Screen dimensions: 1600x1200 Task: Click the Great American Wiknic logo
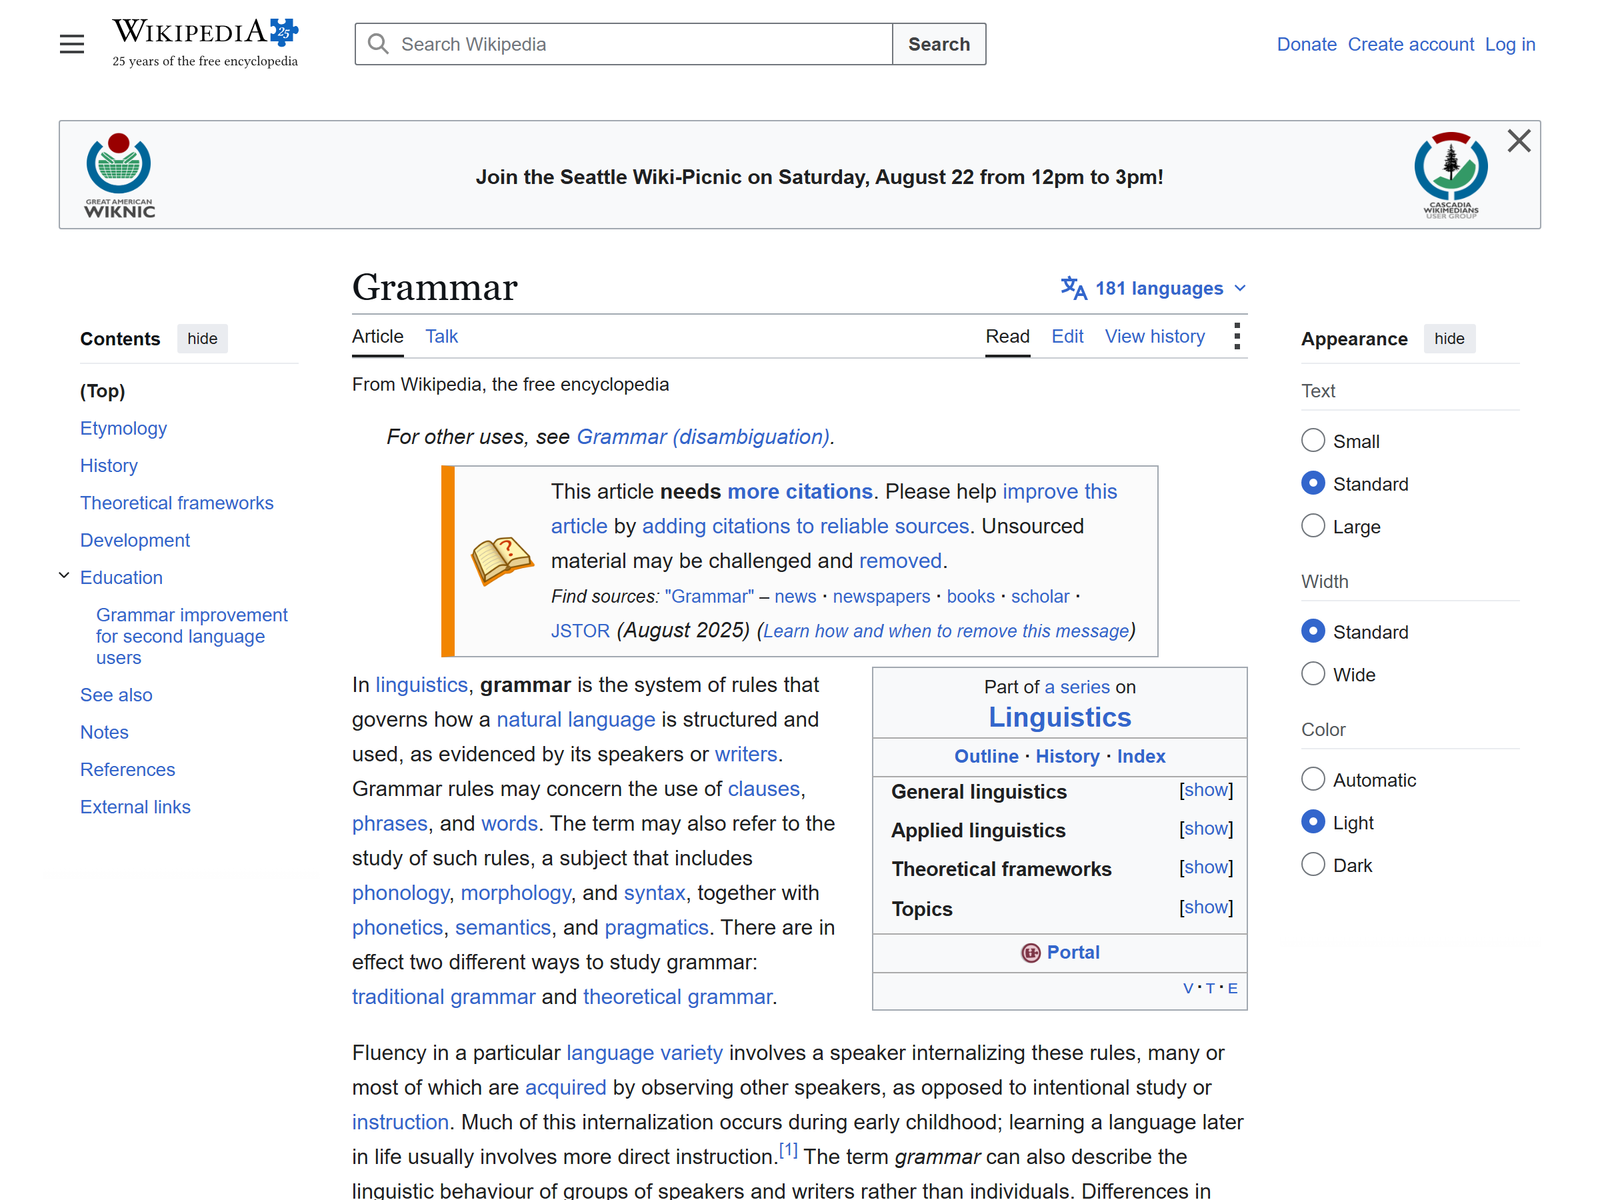tap(119, 175)
